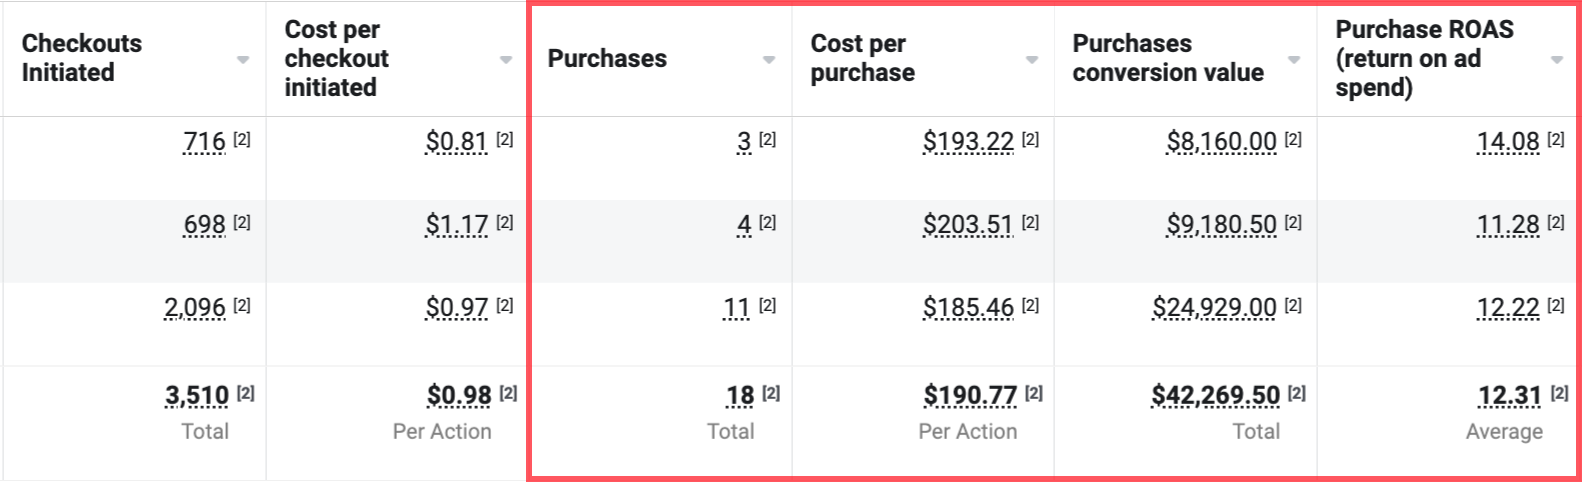Click the $0.98 per action value
Viewport: 1582px width, 482px height.
[x=459, y=396]
